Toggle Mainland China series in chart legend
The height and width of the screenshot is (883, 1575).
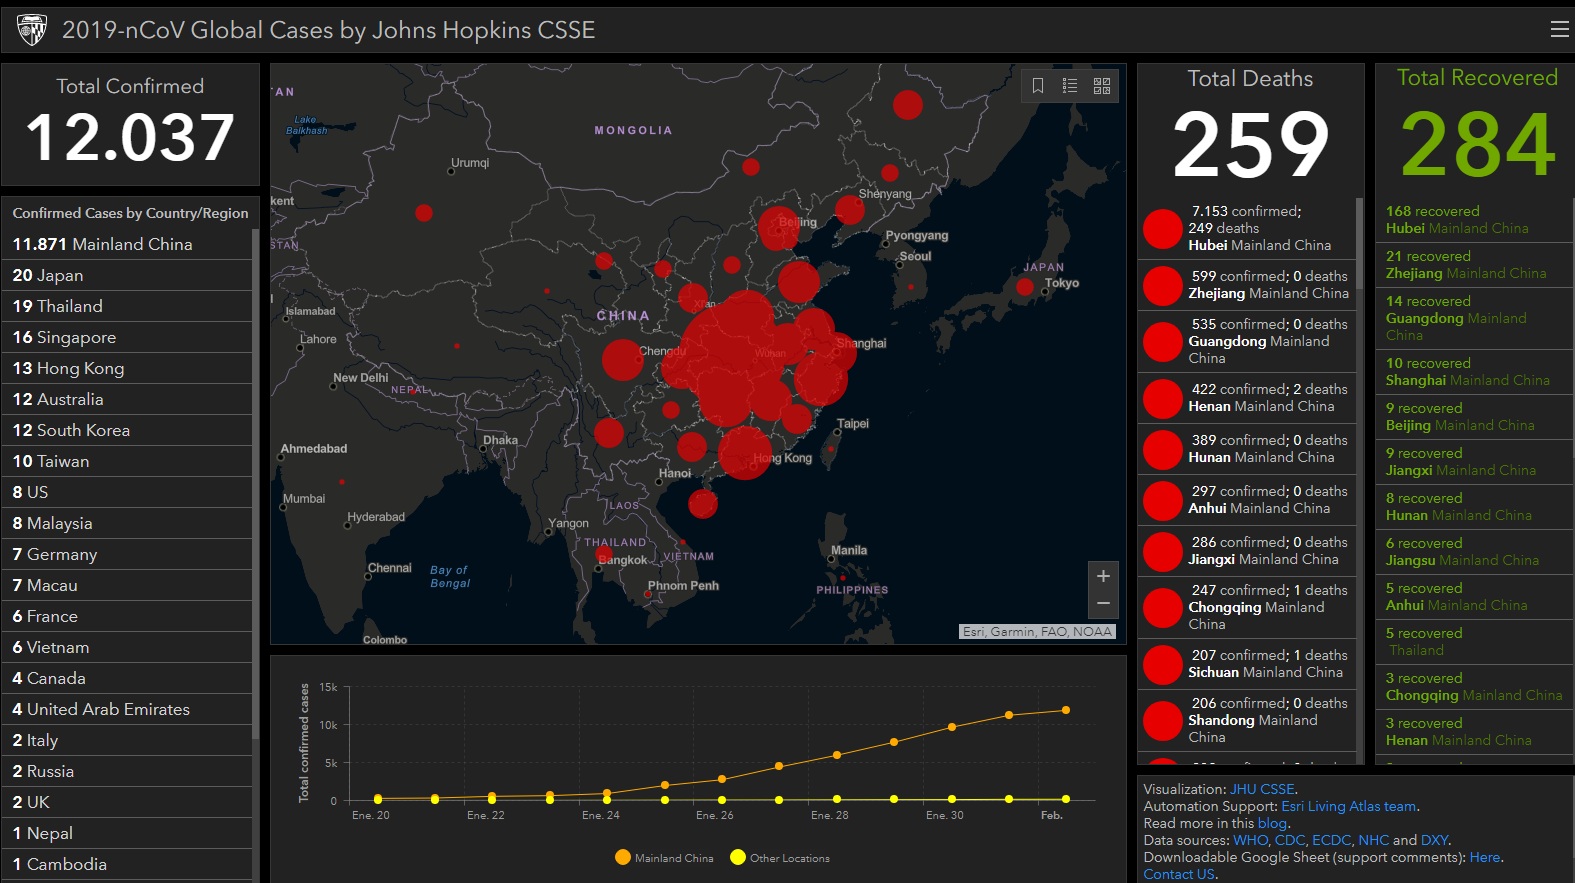point(665,857)
